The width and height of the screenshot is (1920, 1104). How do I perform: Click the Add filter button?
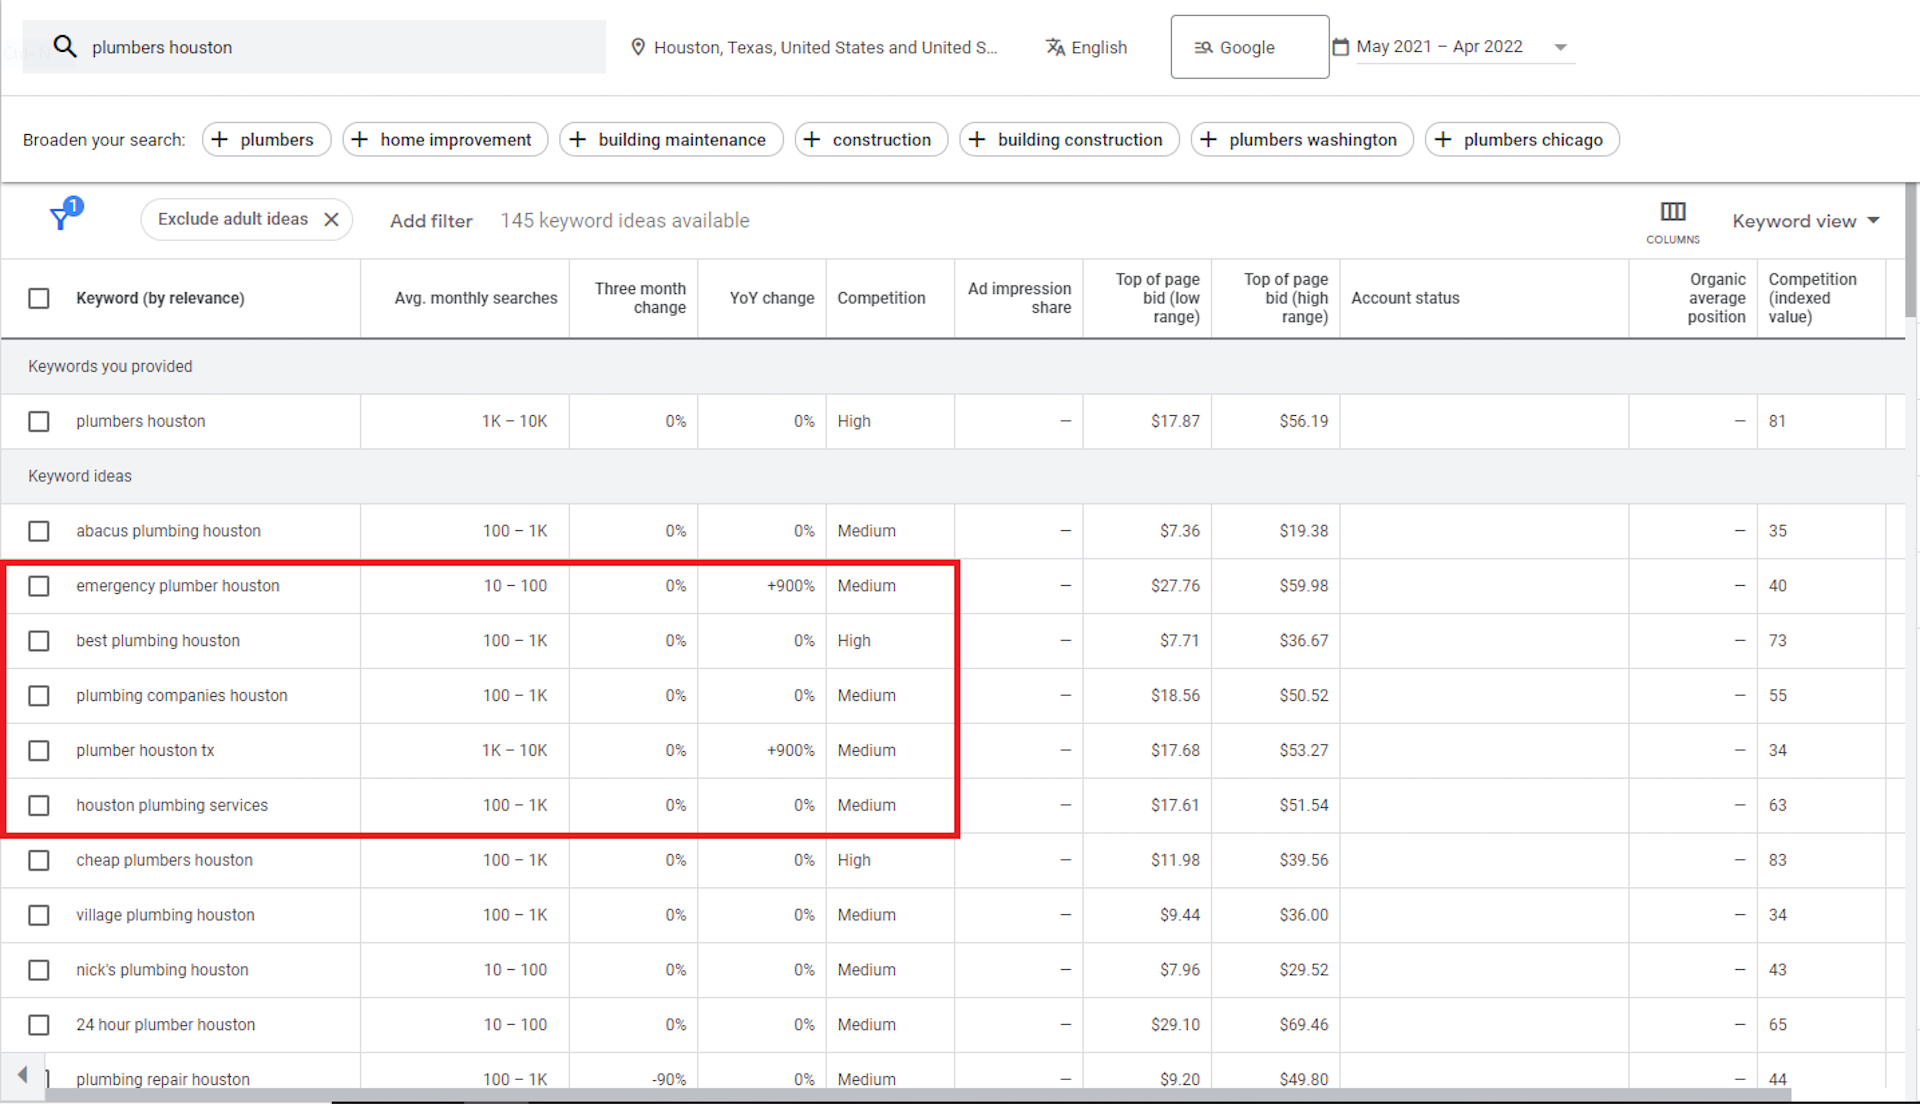coord(431,220)
